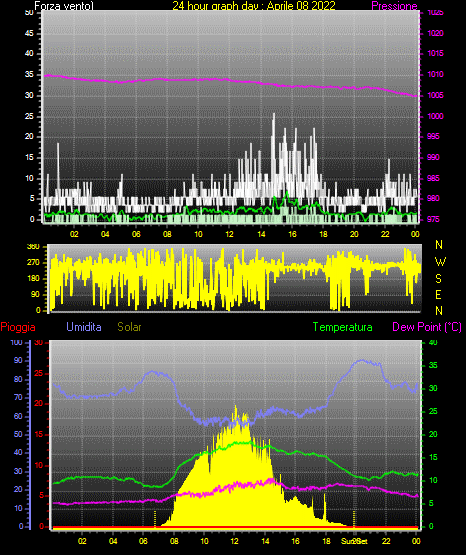The width and height of the screenshot is (466, 555).
Task: Click the 'S' compass direction label
Action: [x=438, y=279]
